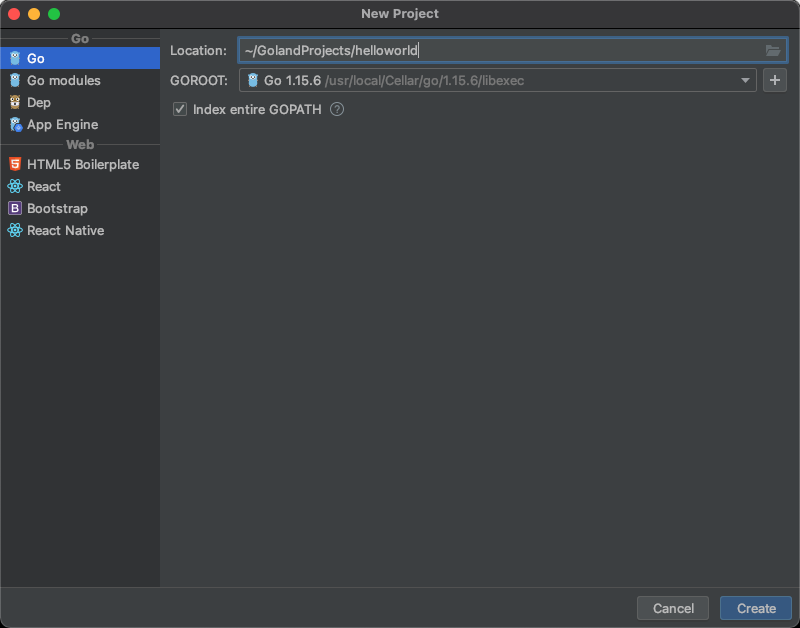Select the React Native template label

point(65,231)
